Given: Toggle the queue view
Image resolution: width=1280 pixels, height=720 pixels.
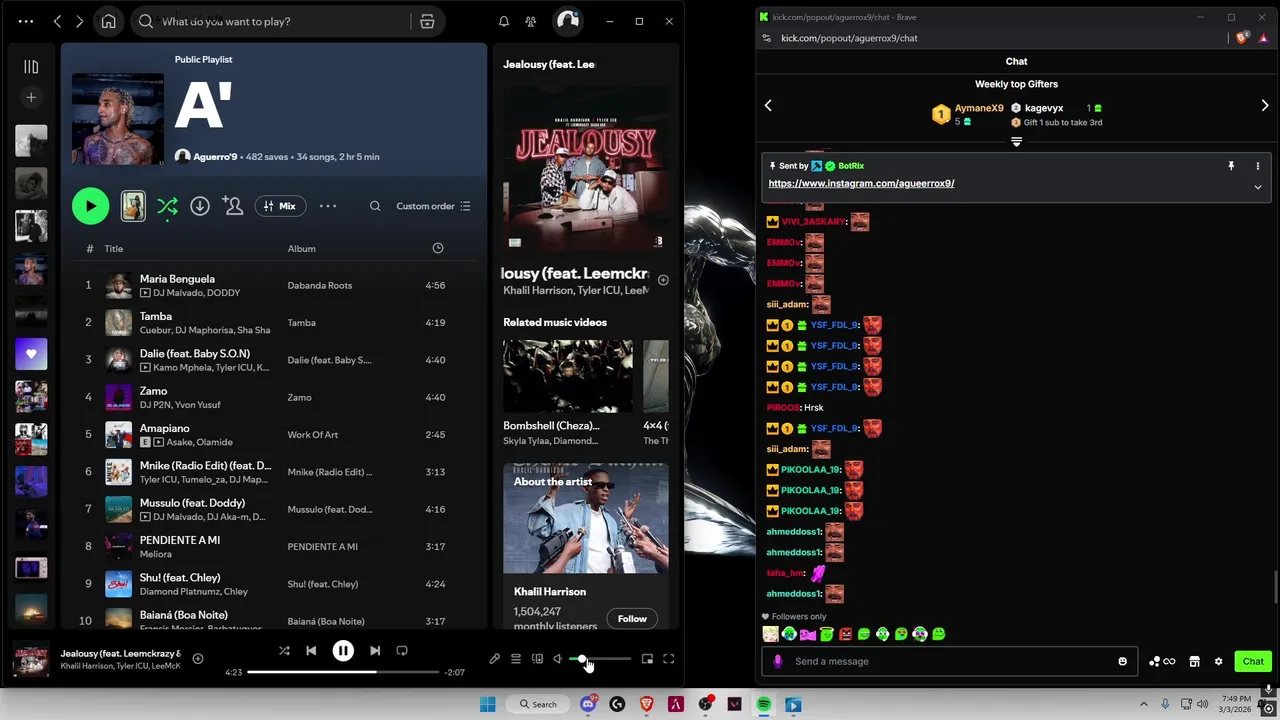Looking at the screenshot, I should tap(516, 659).
